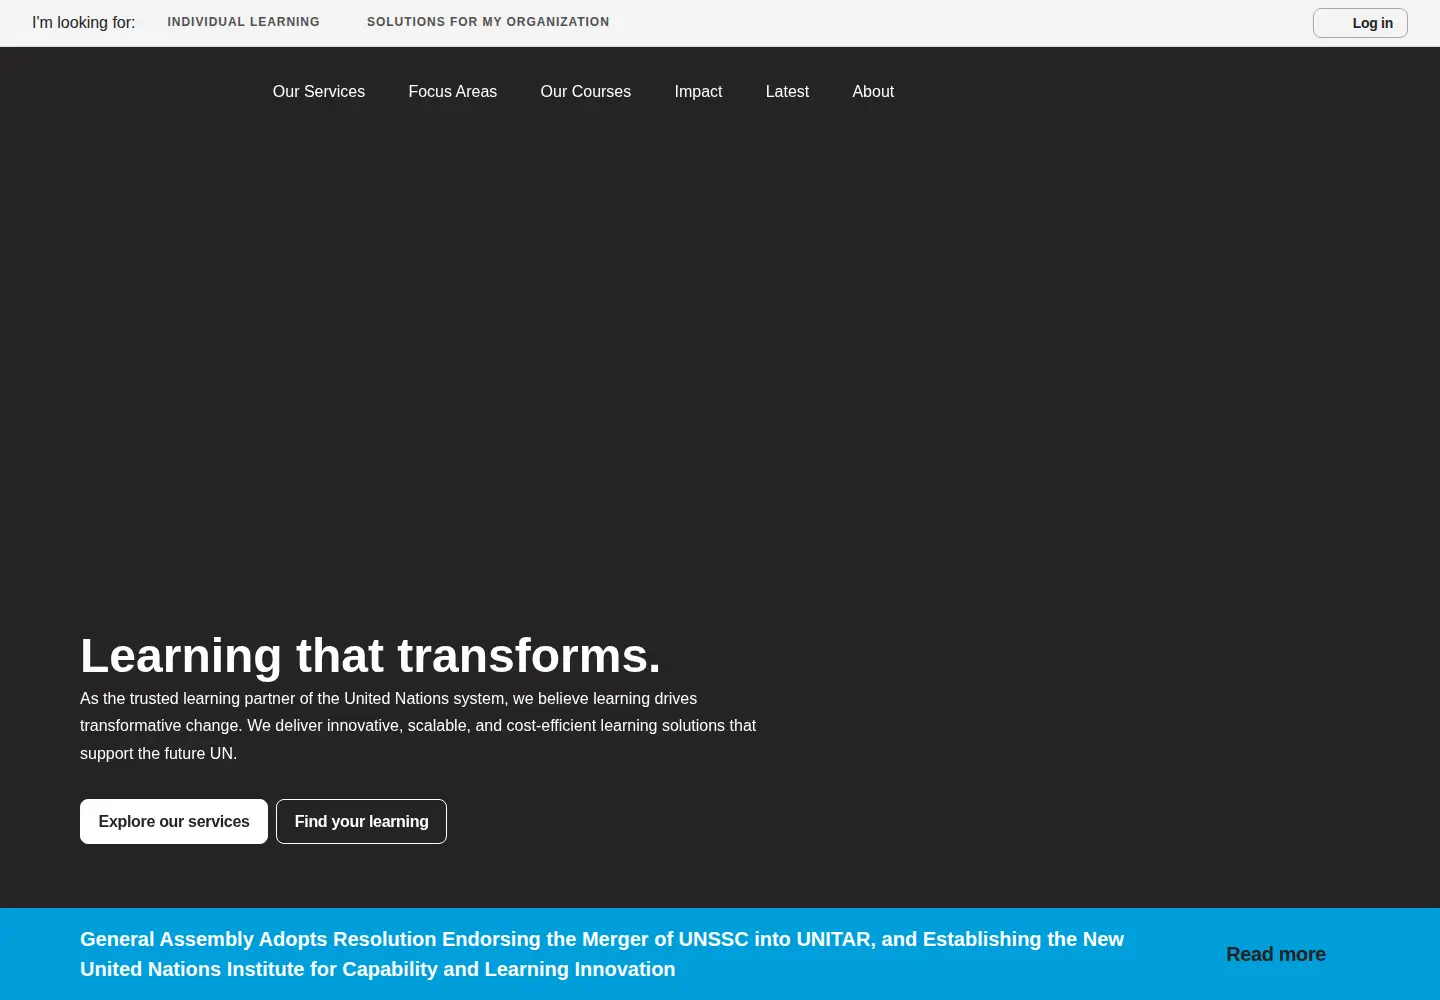Click the 'Learning that transforms.' heading

click(x=370, y=656)
